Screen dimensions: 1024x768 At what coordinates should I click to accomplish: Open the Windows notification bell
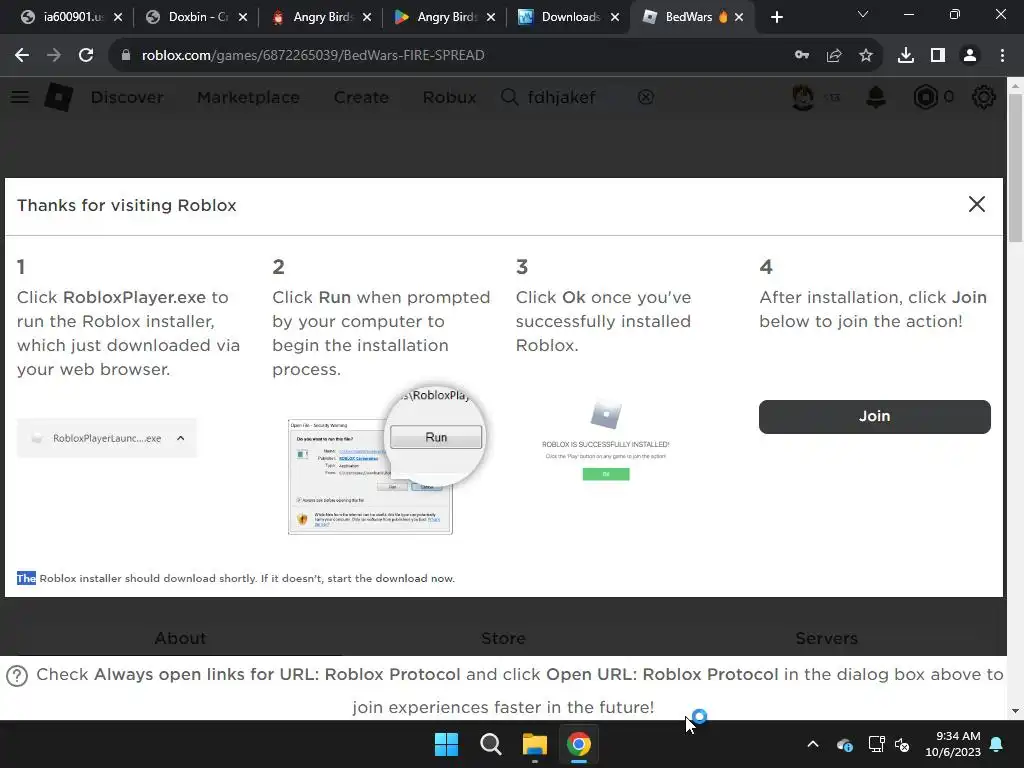[x=997, y=744]
